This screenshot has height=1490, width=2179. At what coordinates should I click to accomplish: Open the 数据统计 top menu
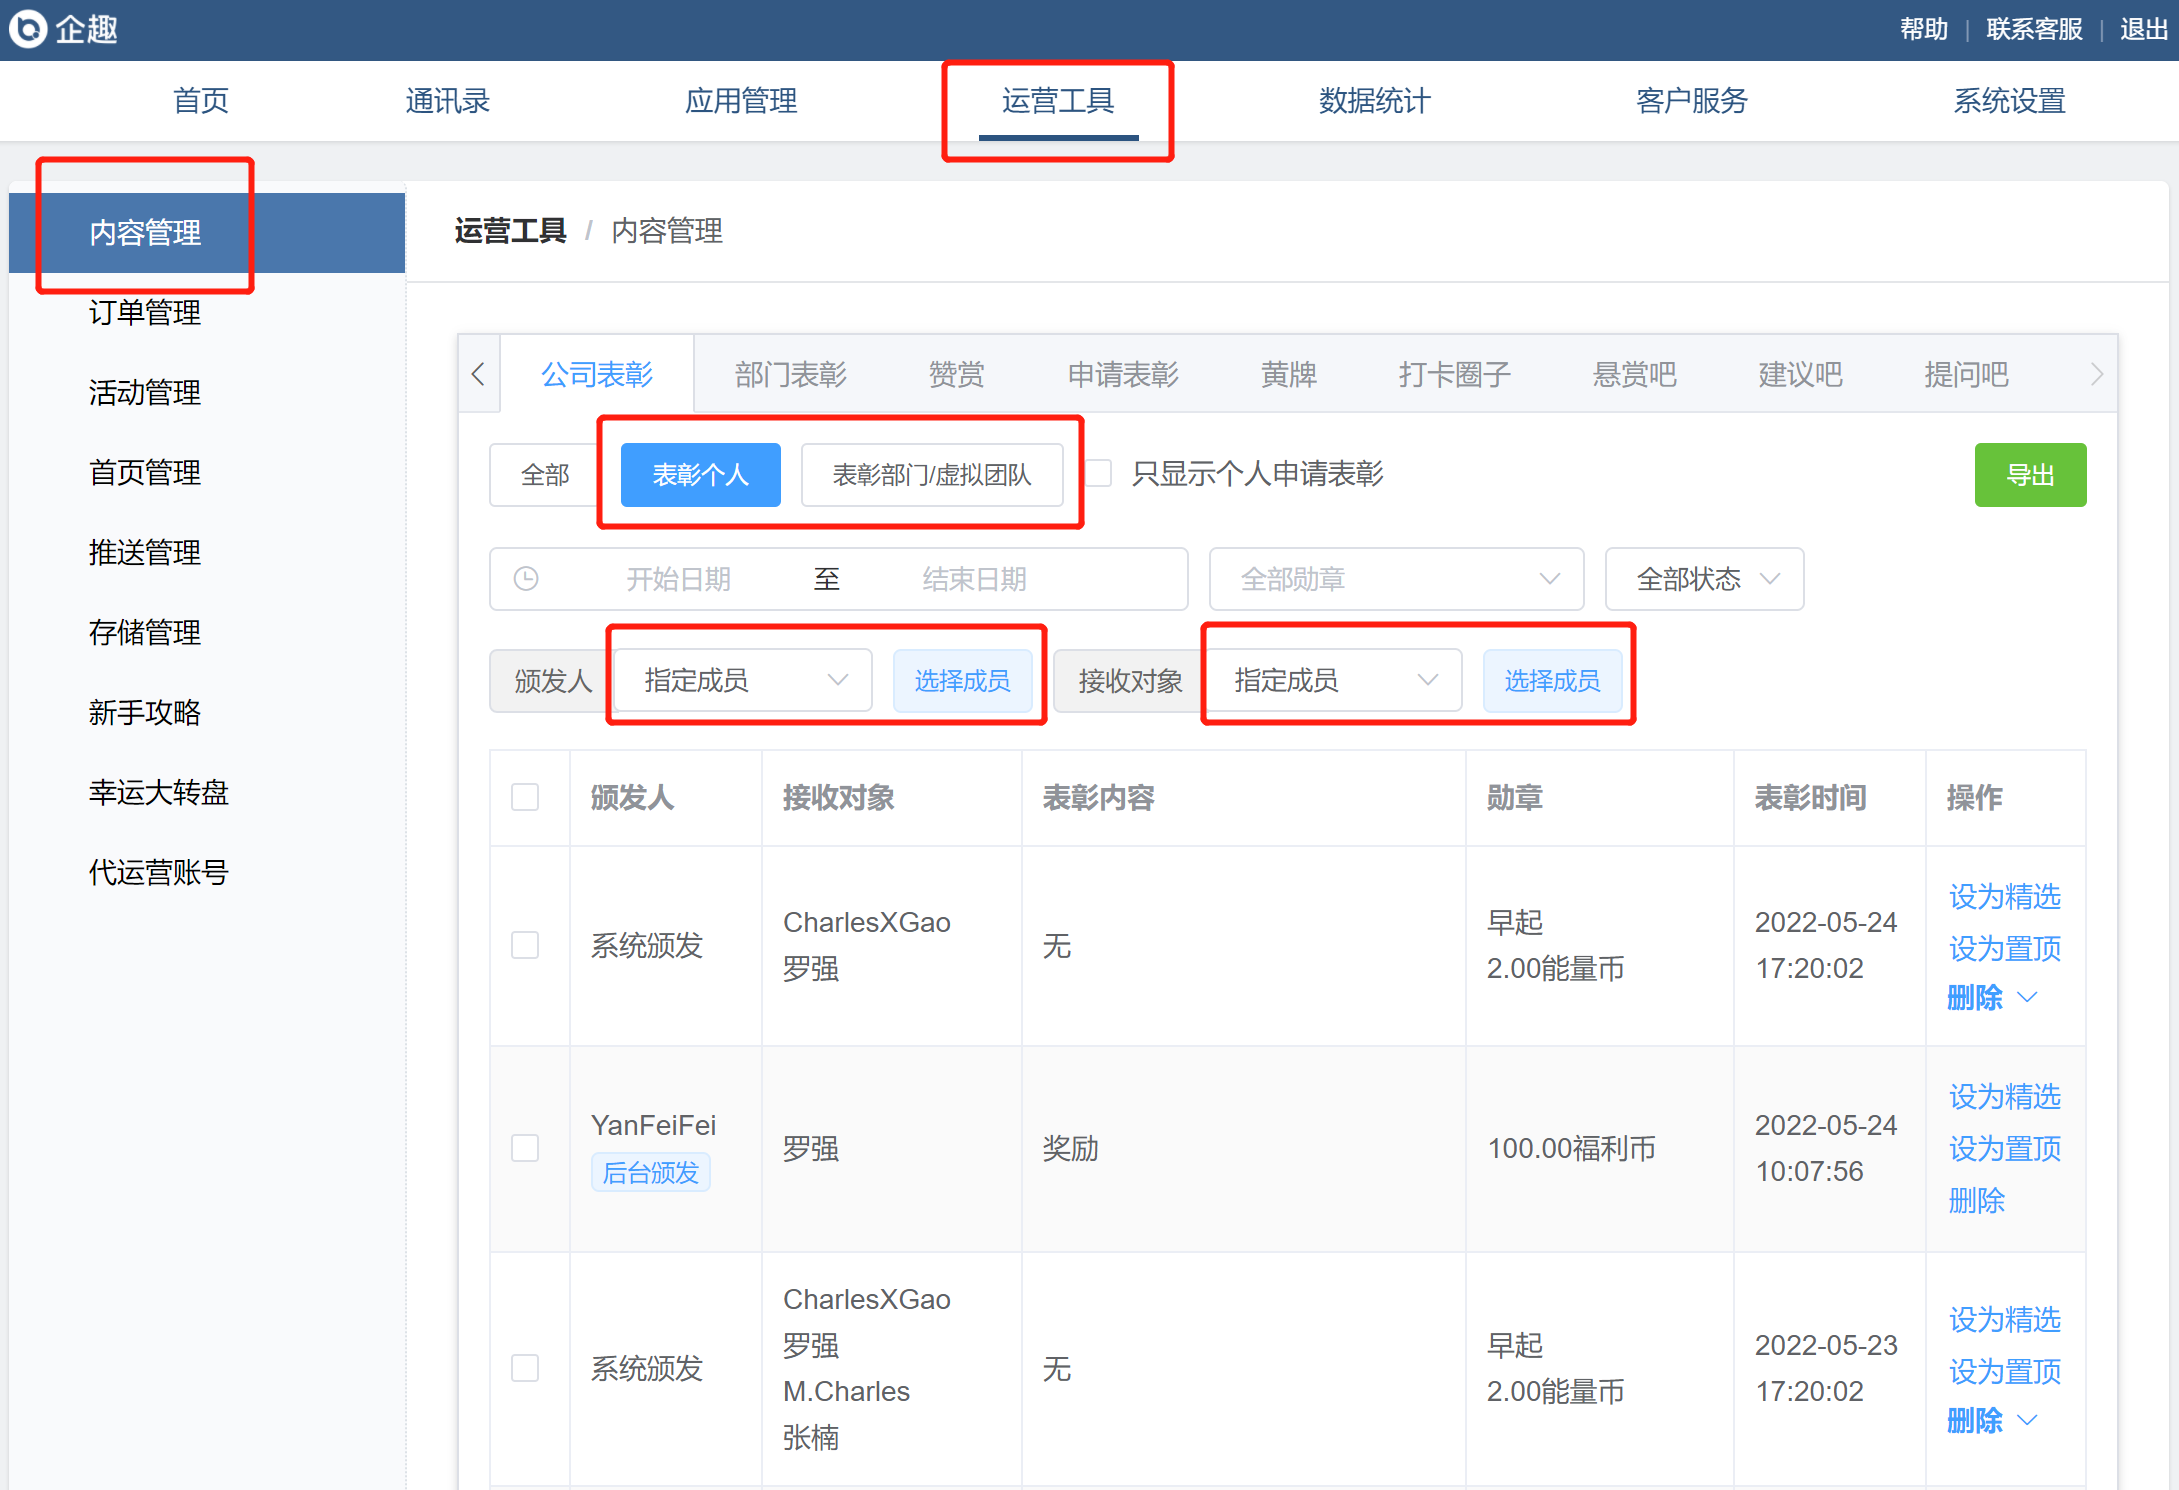tap(1375, 101)
